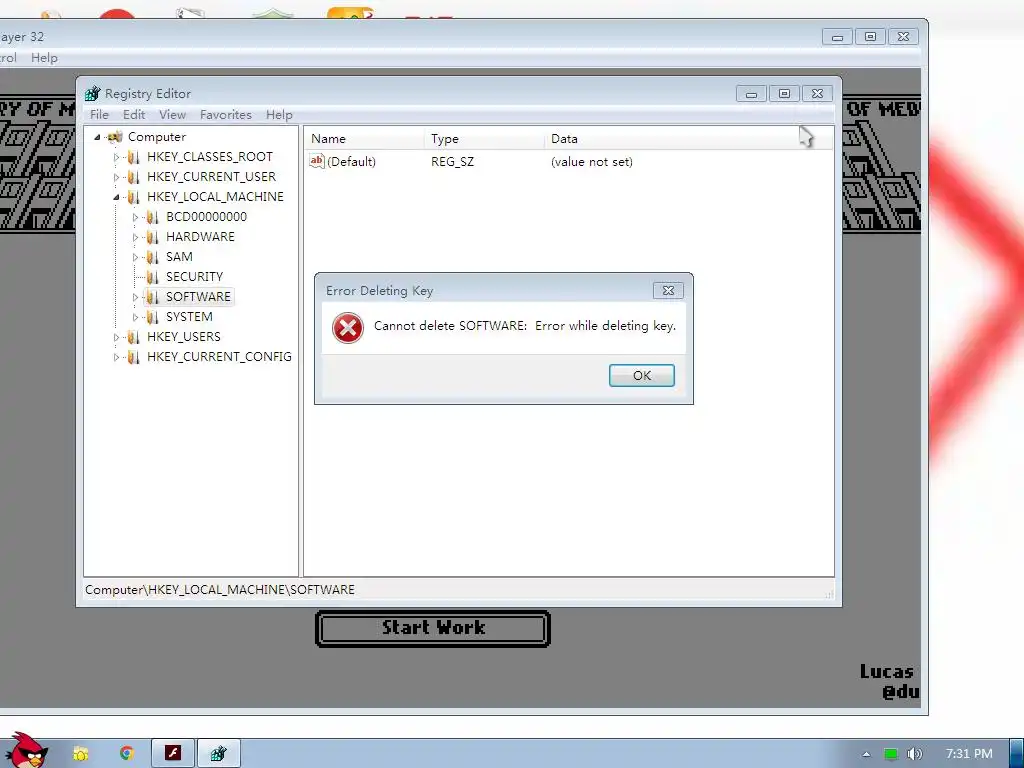Open yellow folder taskbar icon
Viewport: 1024px width, 768px height.
pos(80,754)
